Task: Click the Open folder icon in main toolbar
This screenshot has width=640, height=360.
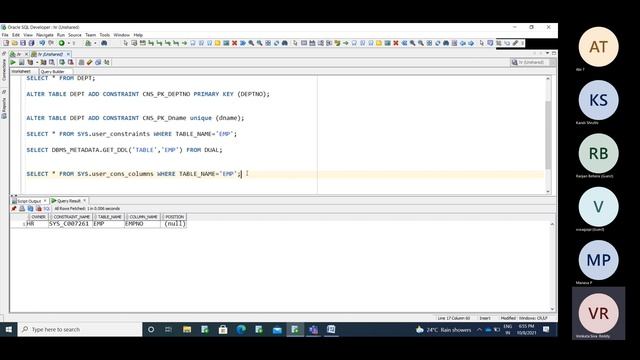Action: [15, 43]
